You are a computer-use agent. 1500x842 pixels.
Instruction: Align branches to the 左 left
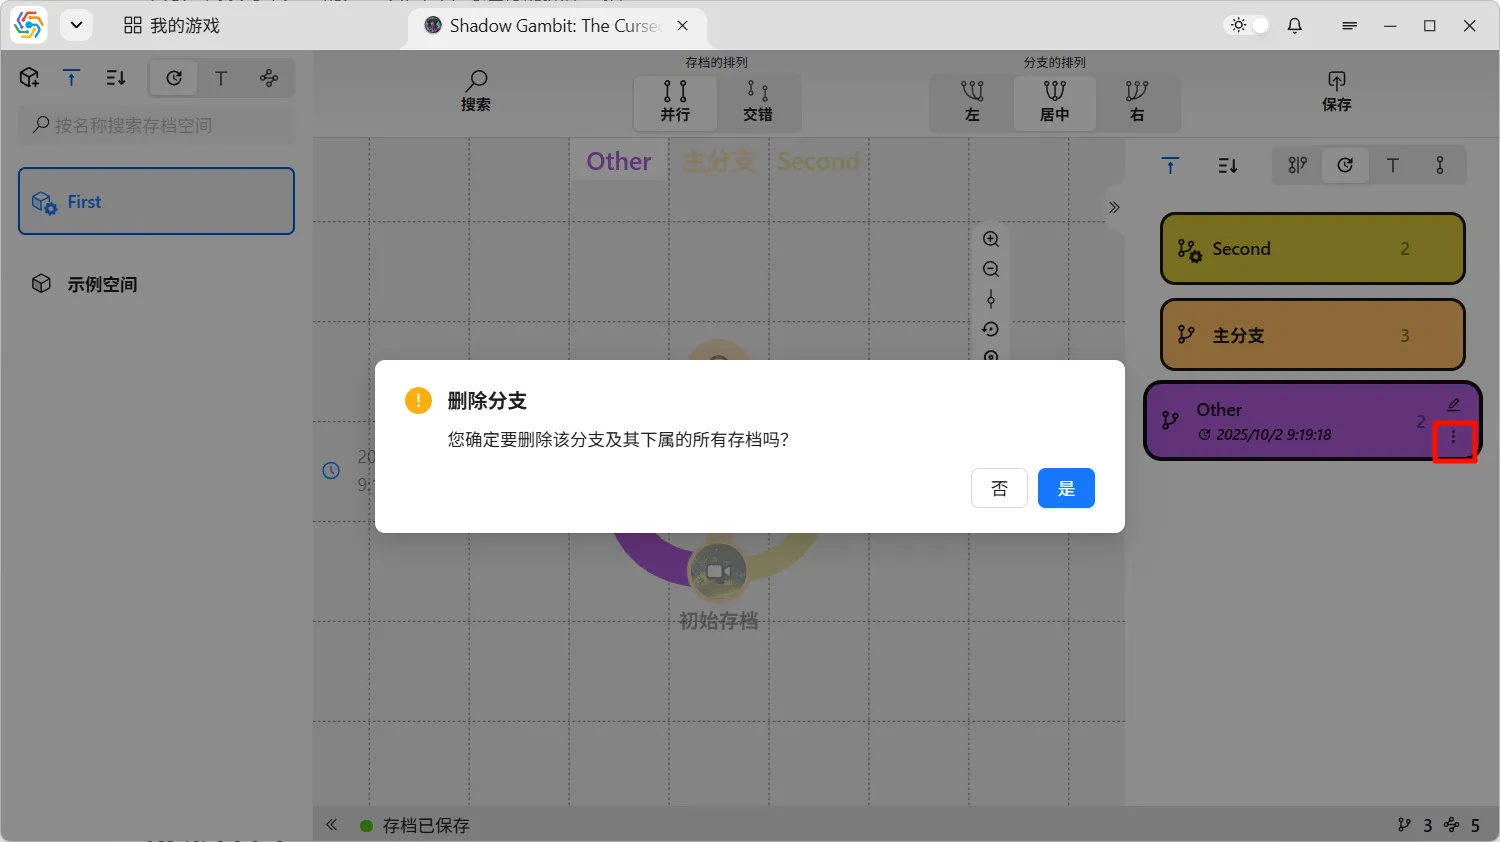coord(972,102)
